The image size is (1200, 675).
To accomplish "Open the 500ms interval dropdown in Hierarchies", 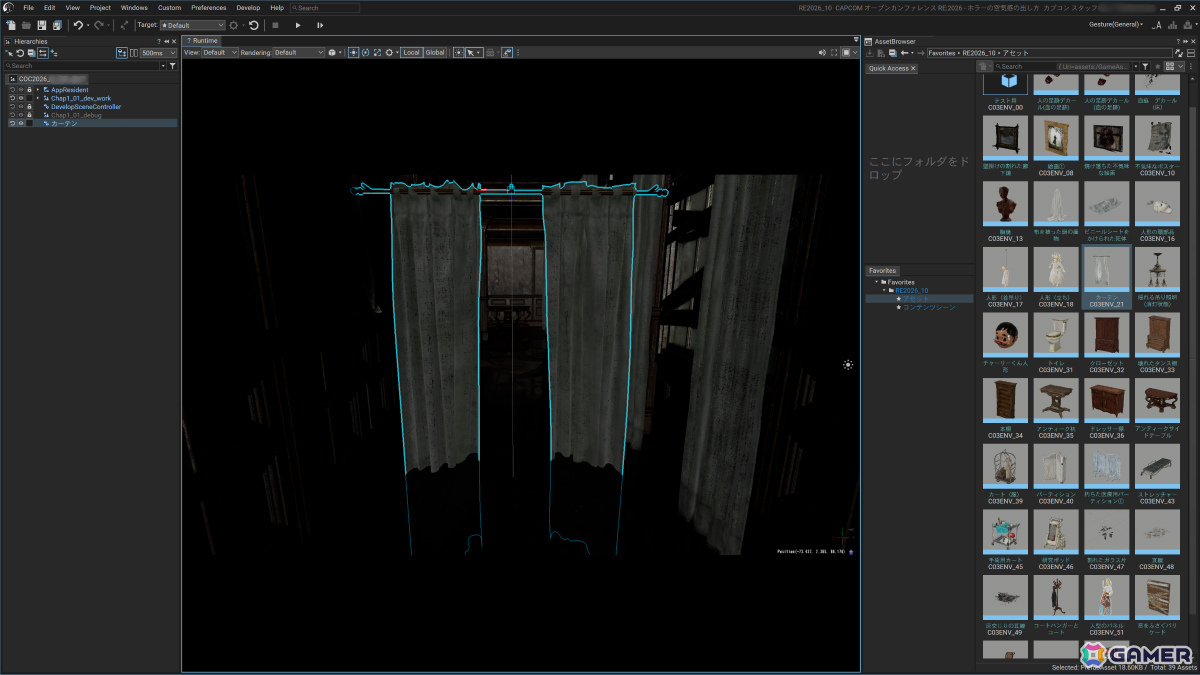I will click(x=158, y=52).
